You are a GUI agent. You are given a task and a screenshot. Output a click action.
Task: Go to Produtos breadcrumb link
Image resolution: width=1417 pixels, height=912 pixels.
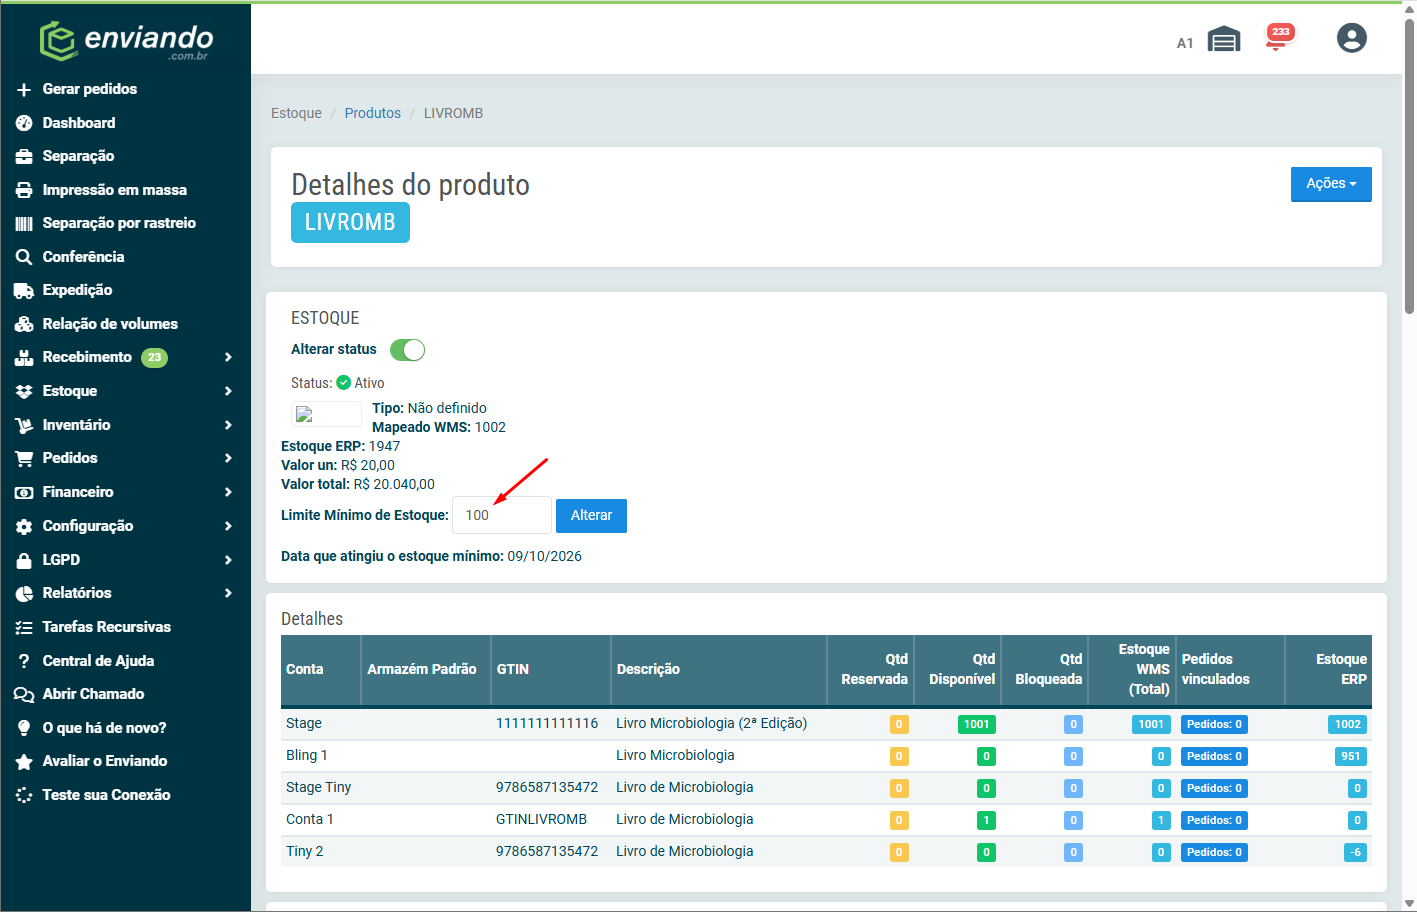click(373, 113)
